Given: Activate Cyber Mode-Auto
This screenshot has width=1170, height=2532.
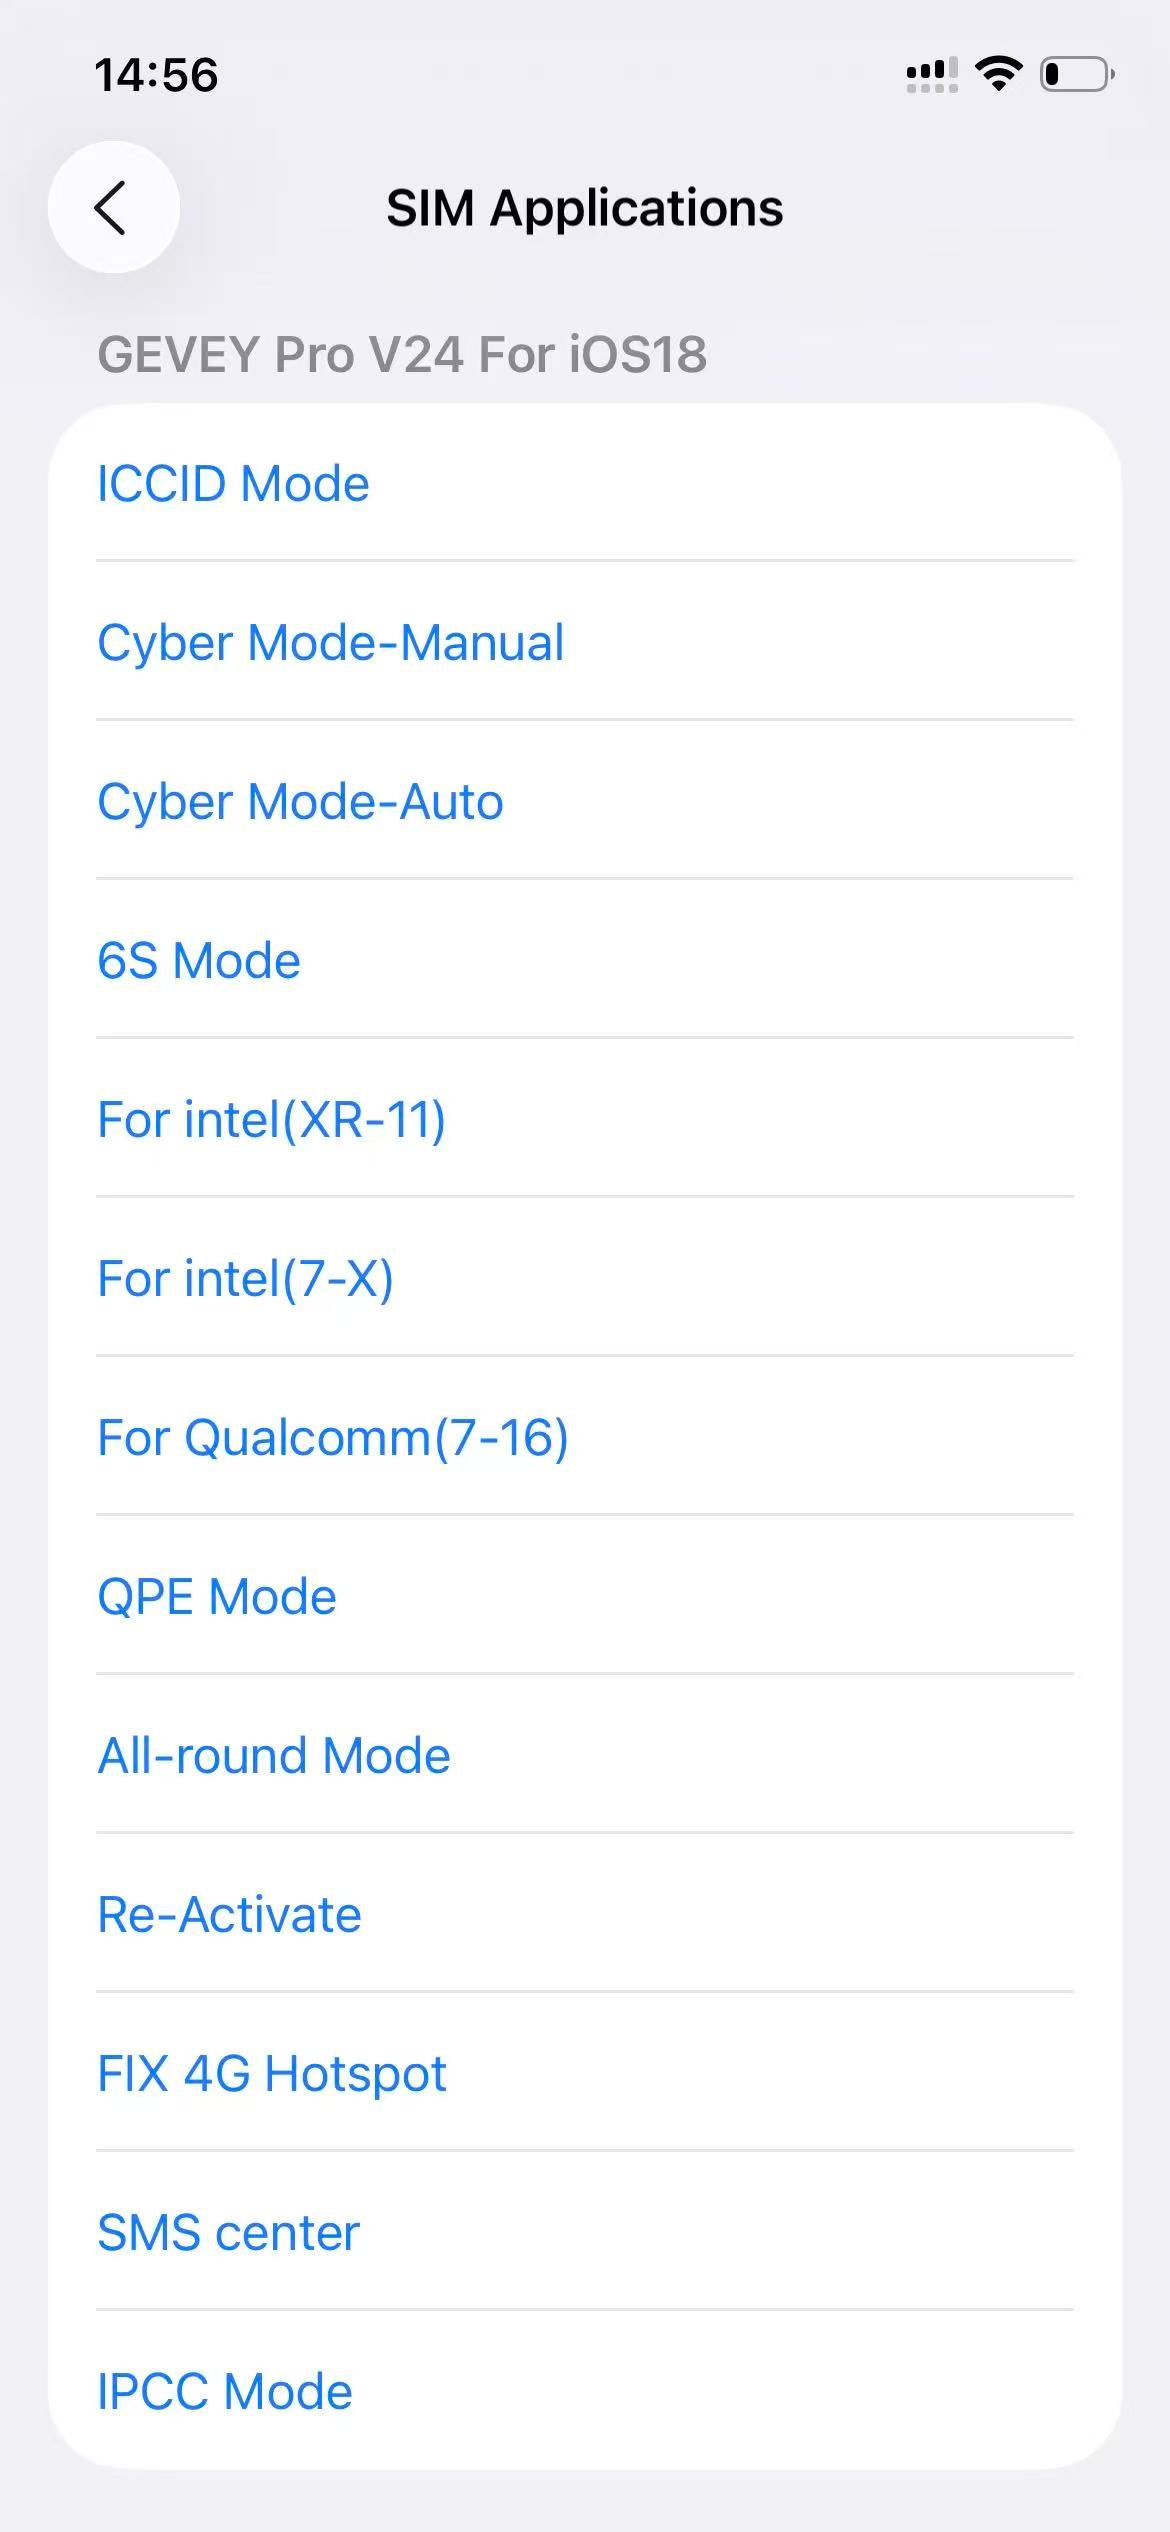Looking at the screenshot, I should [299, 800].
